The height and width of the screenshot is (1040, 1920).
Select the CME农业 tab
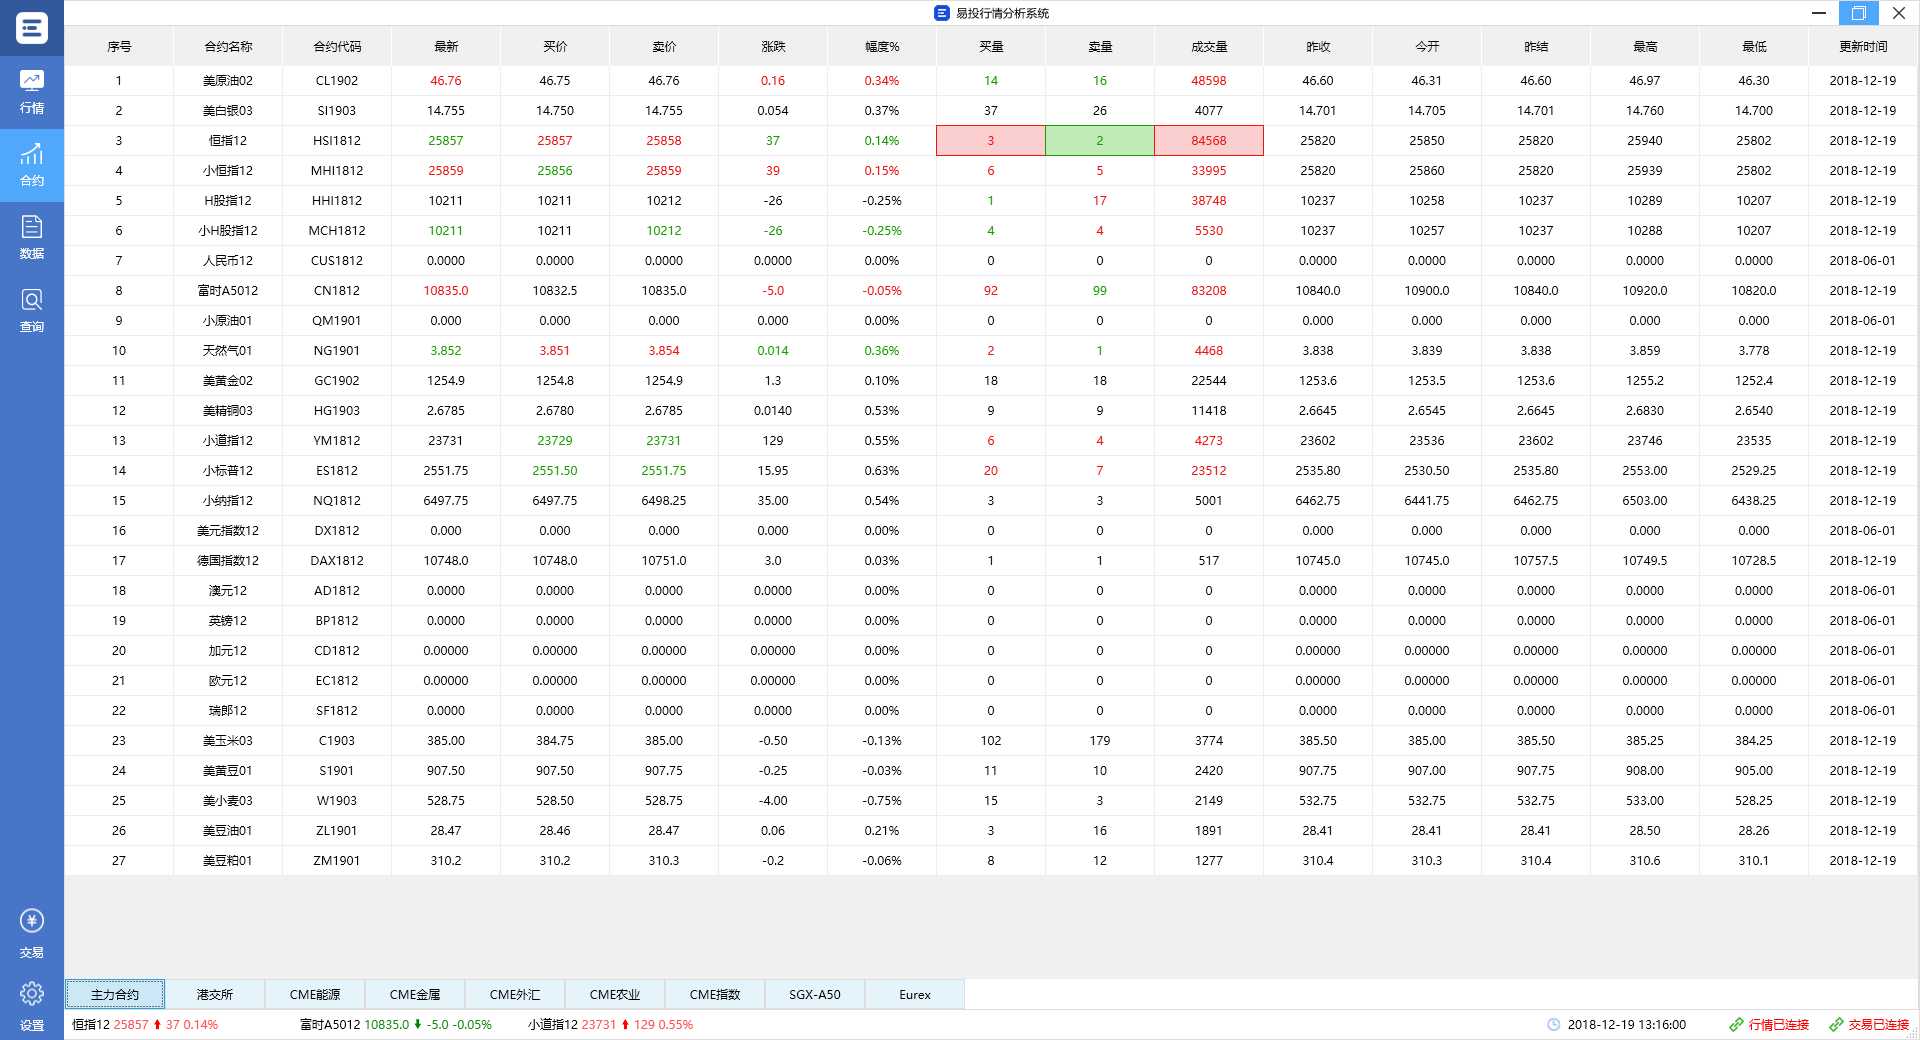click(x=615, y=994)
